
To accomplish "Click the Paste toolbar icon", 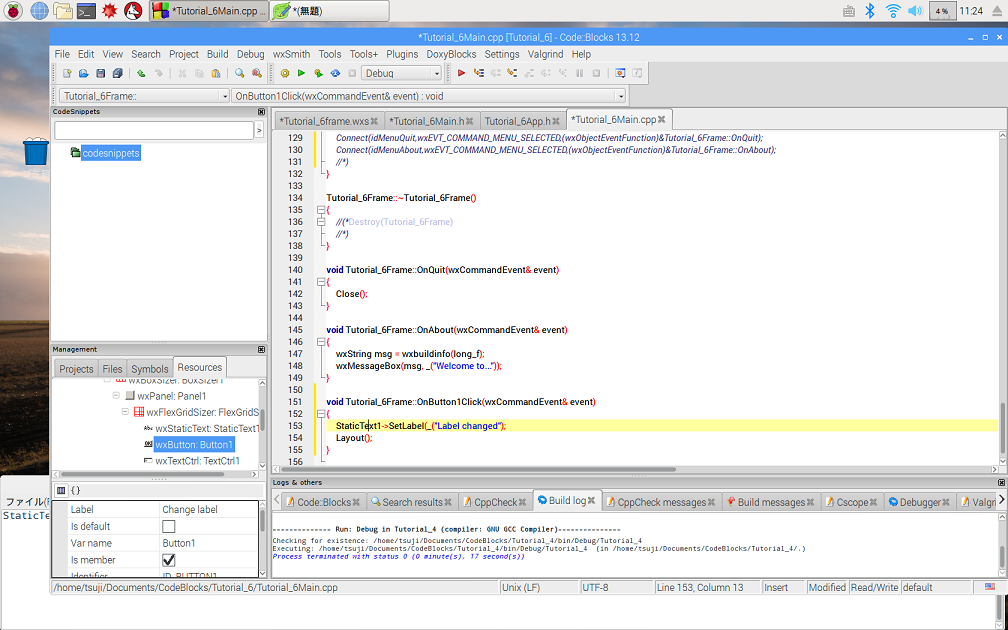I will point(216,73).
